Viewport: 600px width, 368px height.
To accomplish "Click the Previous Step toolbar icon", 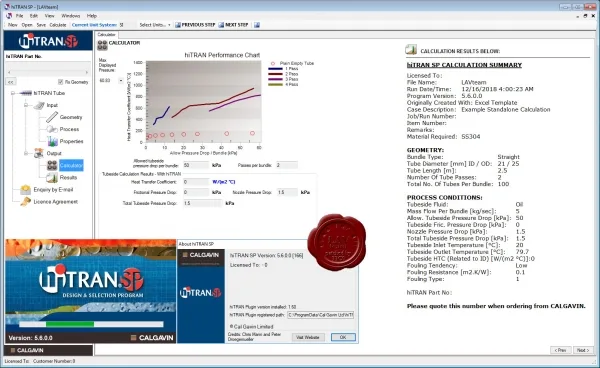I will pyautogui.click(x=178, y=25).
